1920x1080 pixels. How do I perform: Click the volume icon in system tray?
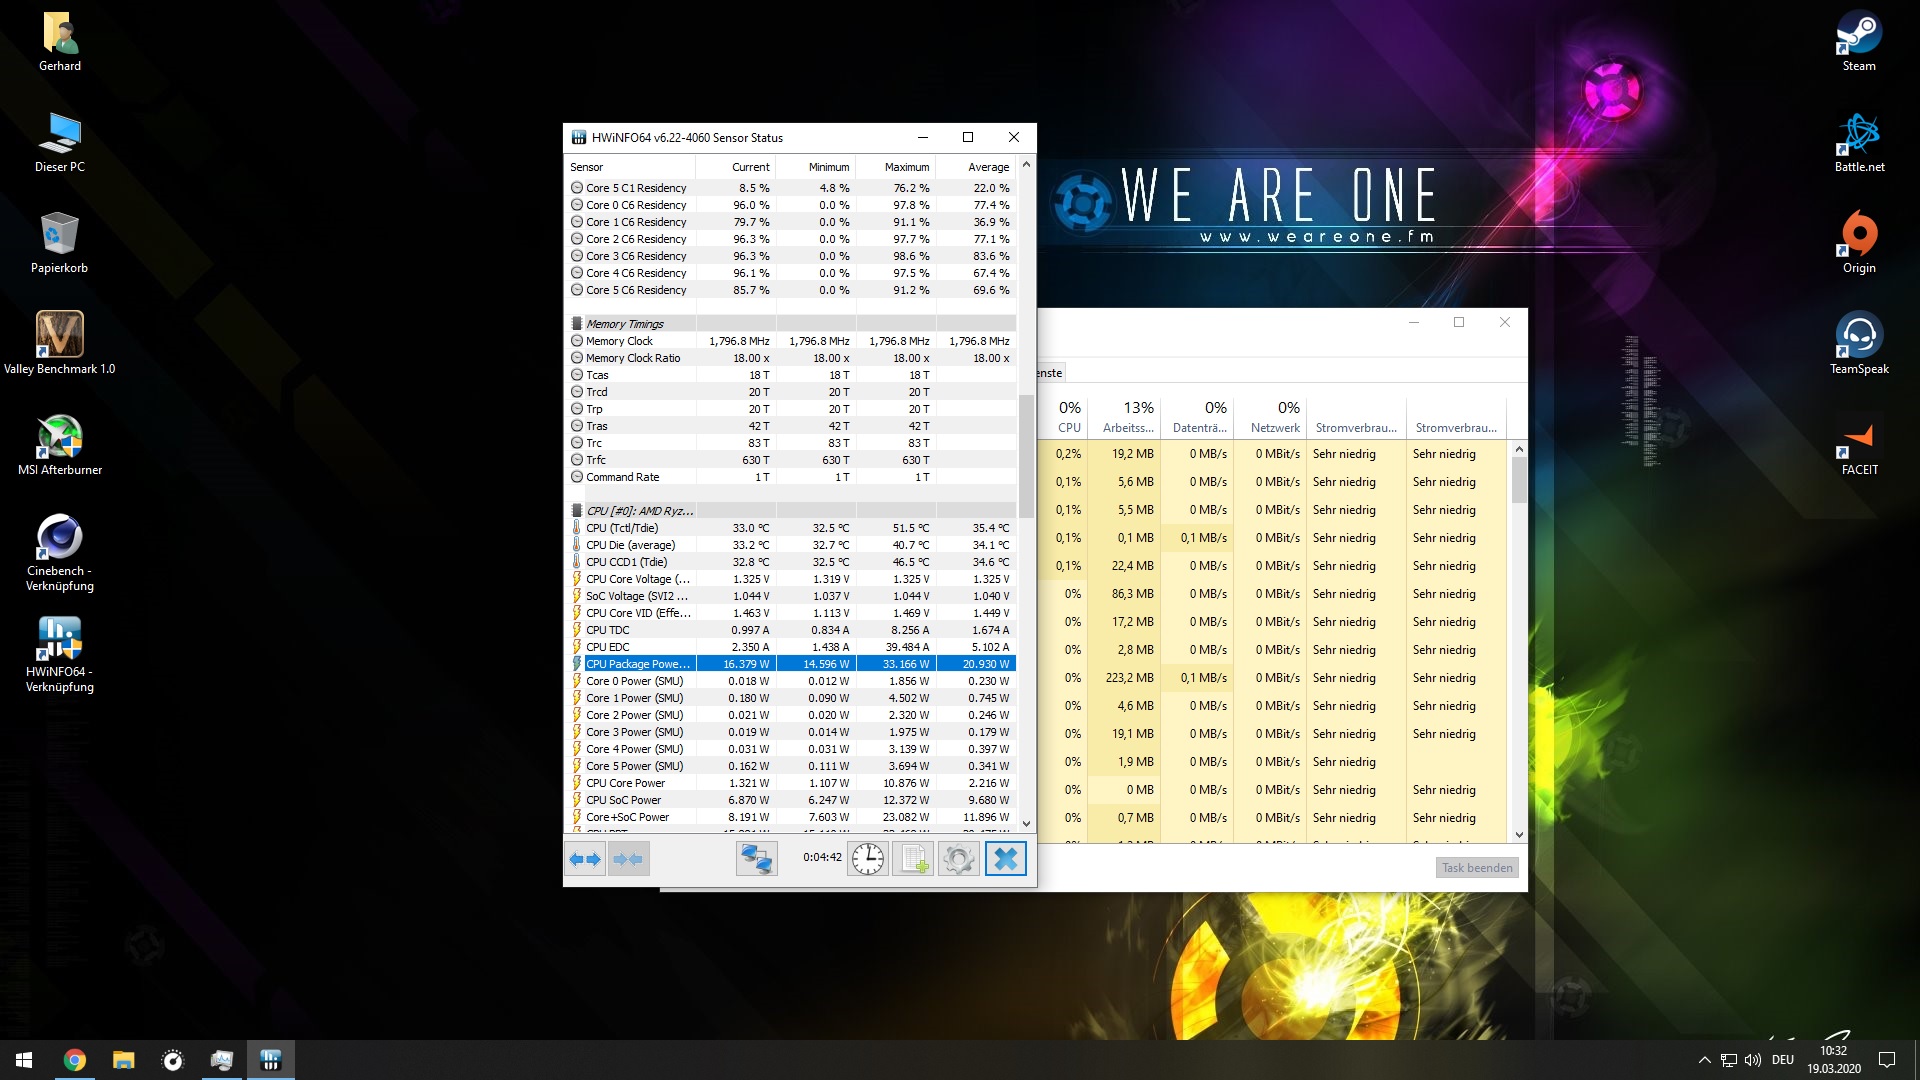coord(1752,1060)
